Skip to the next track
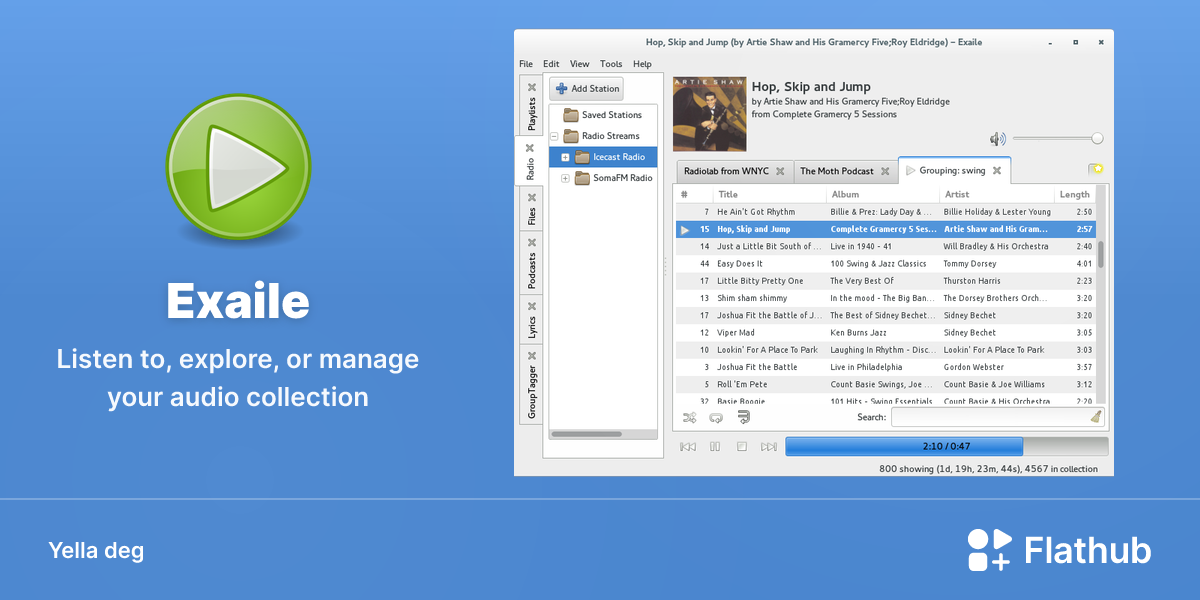 pos(769,447)
